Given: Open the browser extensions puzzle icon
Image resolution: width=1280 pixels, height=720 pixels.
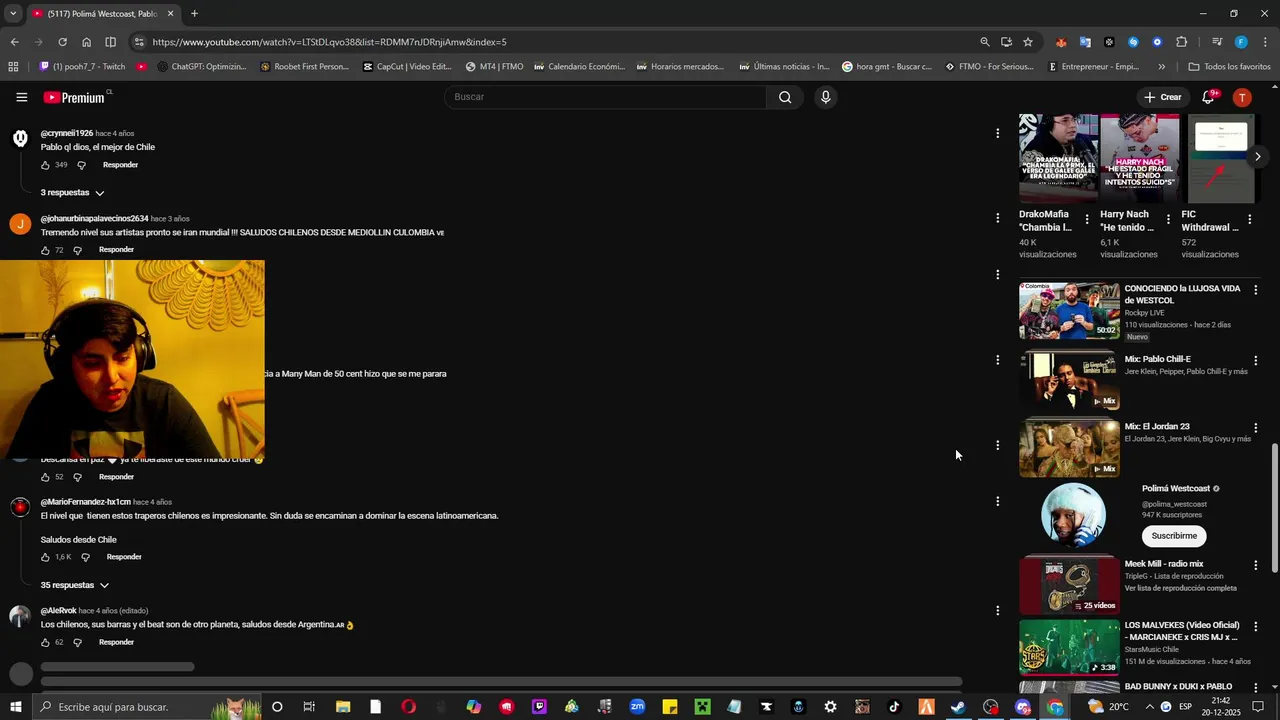Looking at the screenshot, I should click(x=1181, y=42).
